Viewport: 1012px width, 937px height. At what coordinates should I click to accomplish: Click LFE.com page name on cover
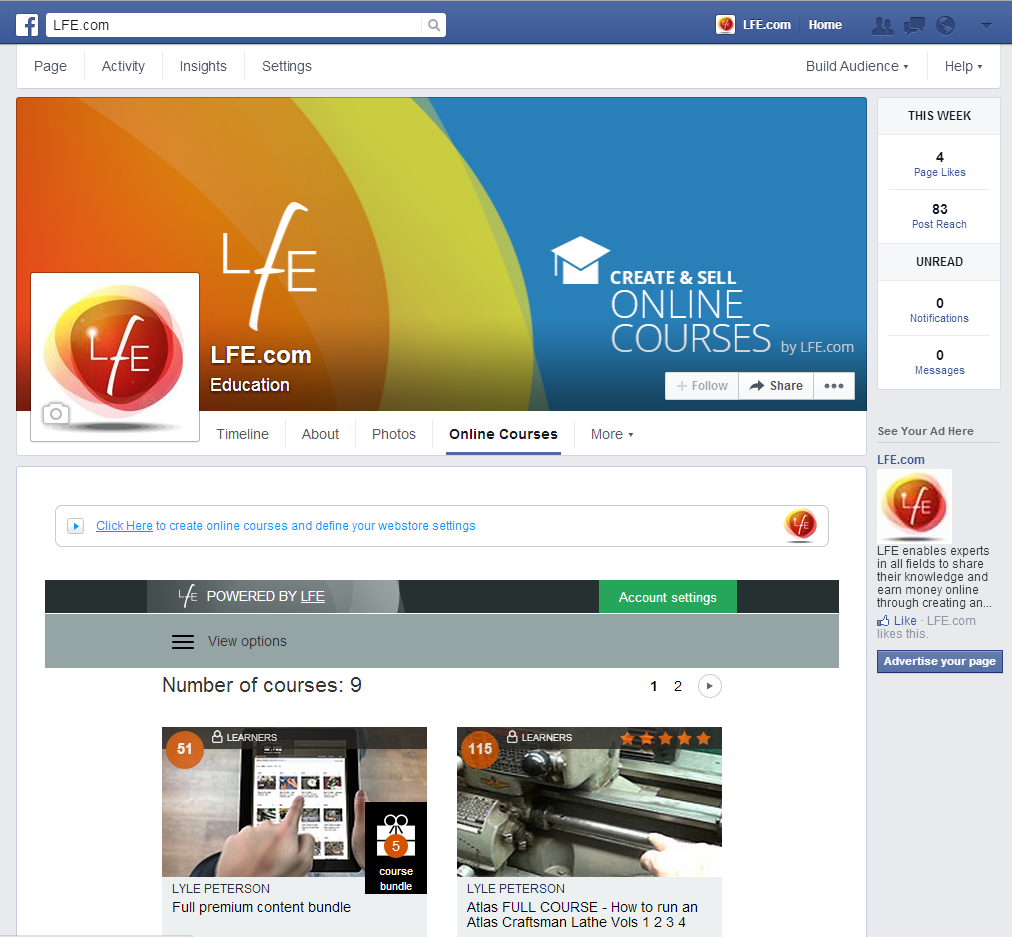coord(261,355)
